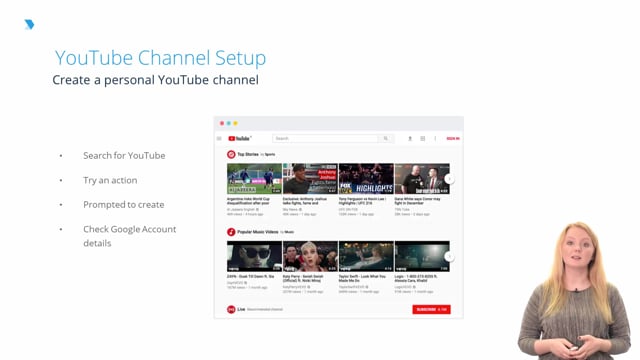Open the ZAYN Dusk Till Dawn thumbnail

(x=254, y=256)
